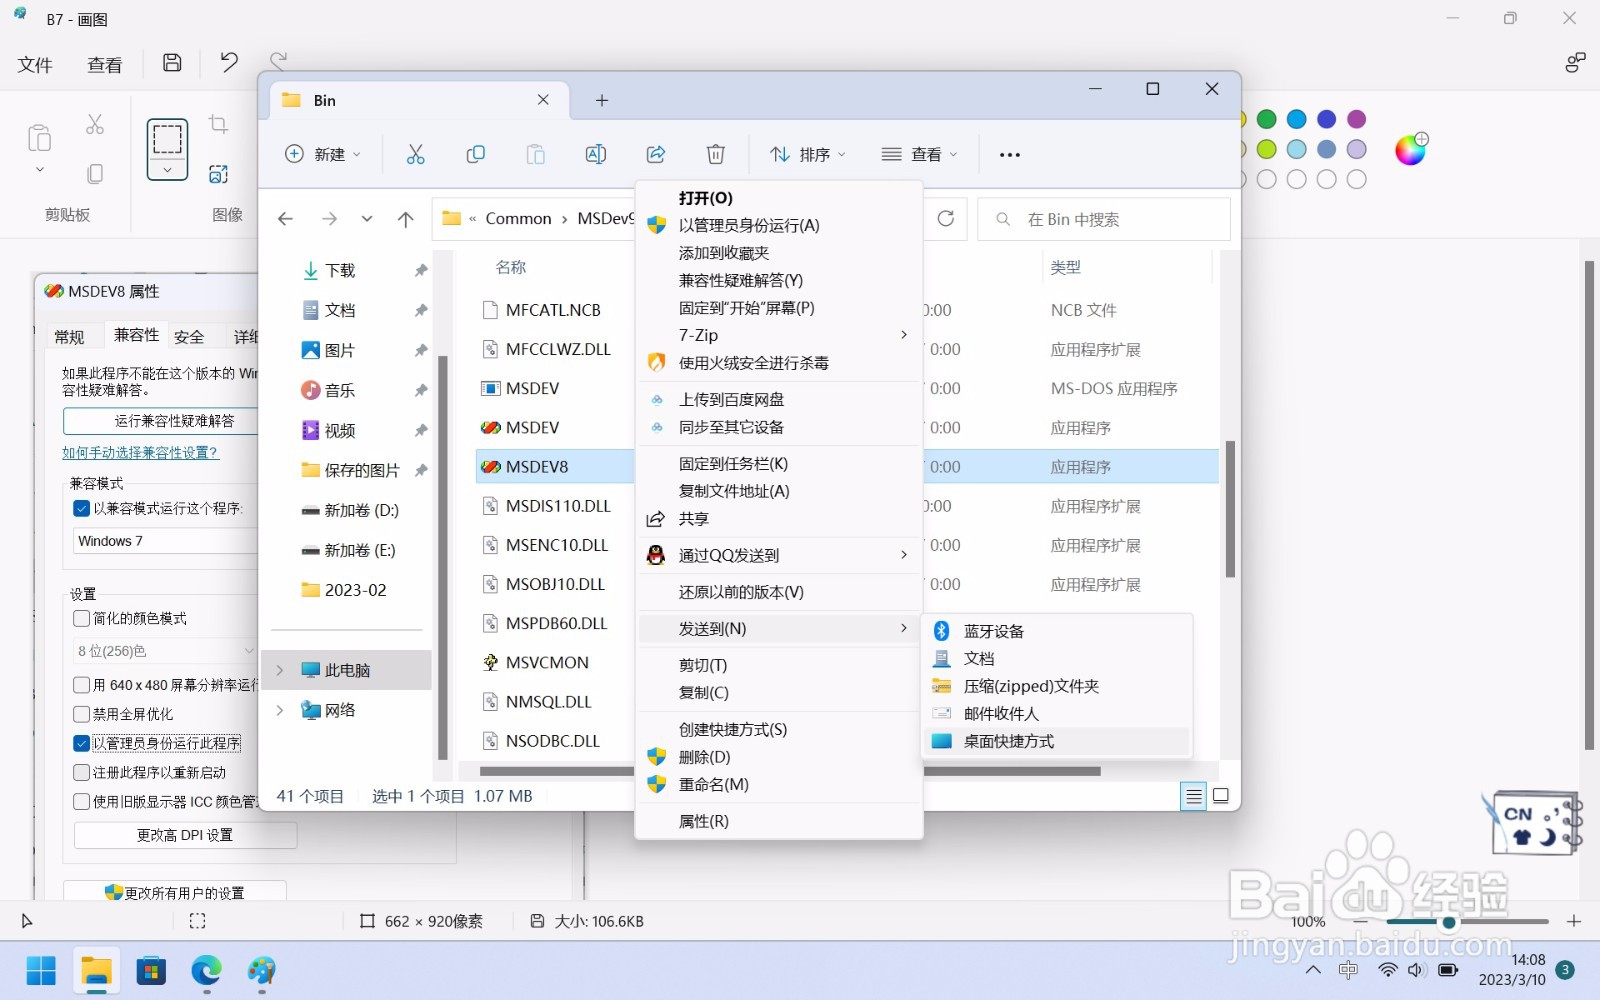The height and width of the screenshot is (1000, 1600).
Task: Open Microsoft Store from taskbar
Action: click(x=151, y=971)
